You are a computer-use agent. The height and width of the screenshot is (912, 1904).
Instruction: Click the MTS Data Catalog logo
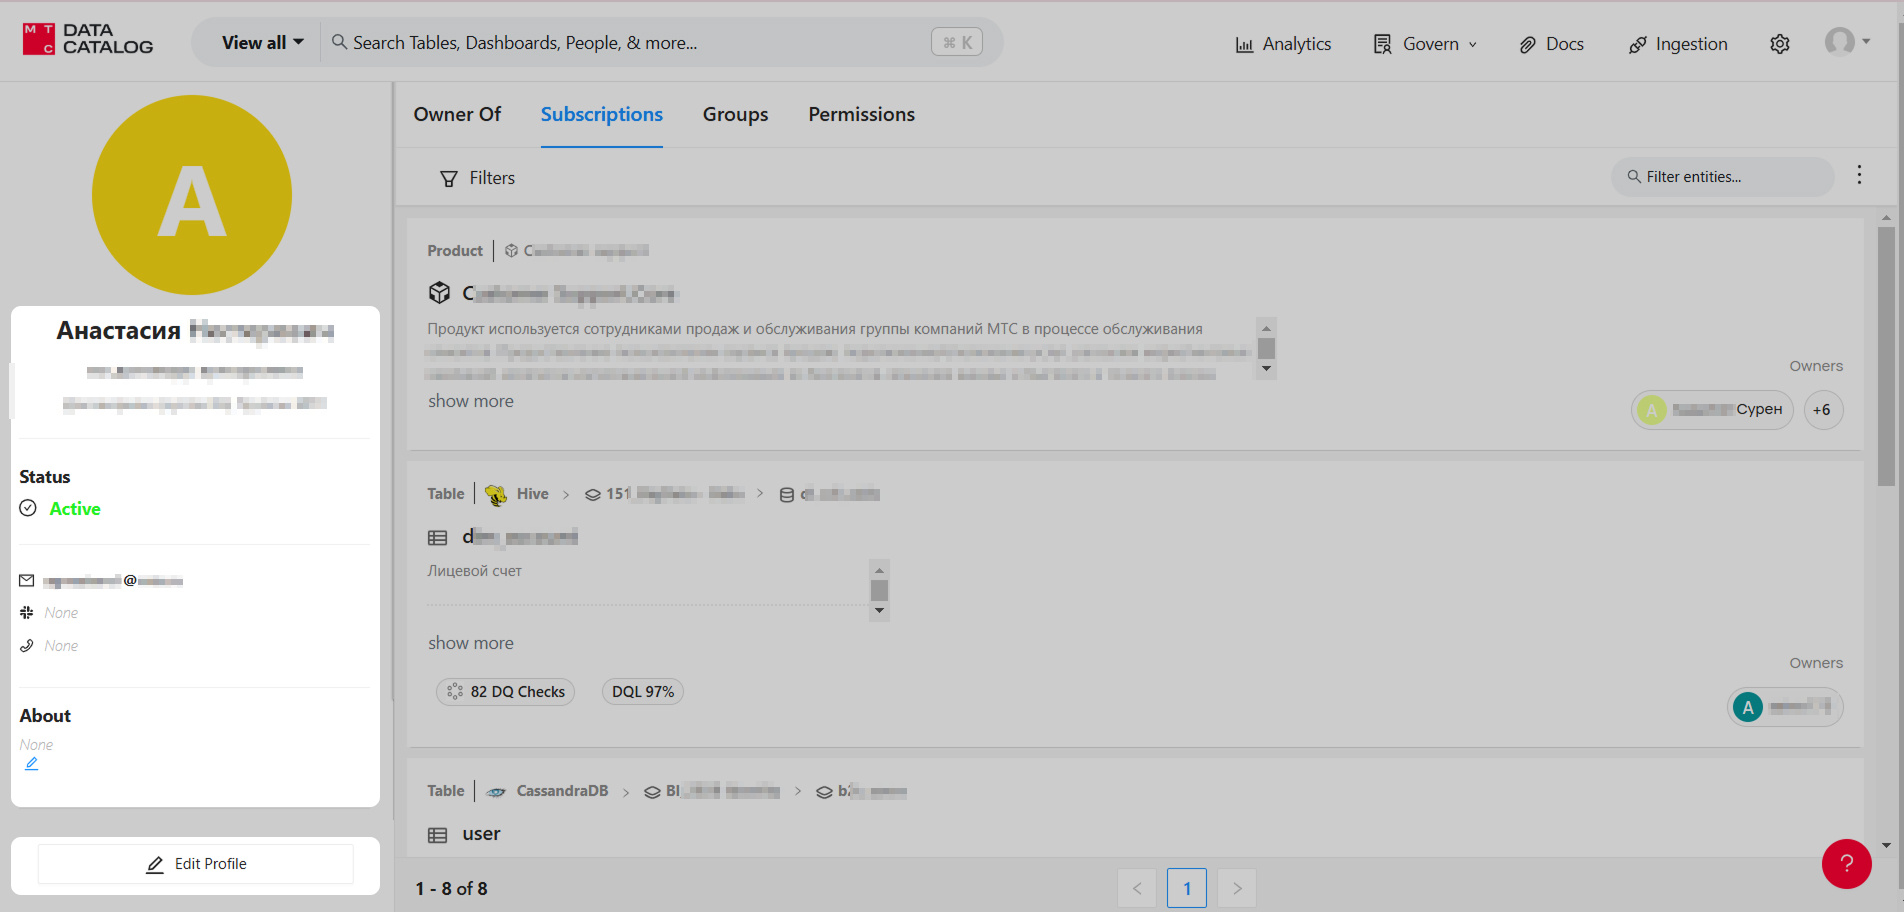88,40
